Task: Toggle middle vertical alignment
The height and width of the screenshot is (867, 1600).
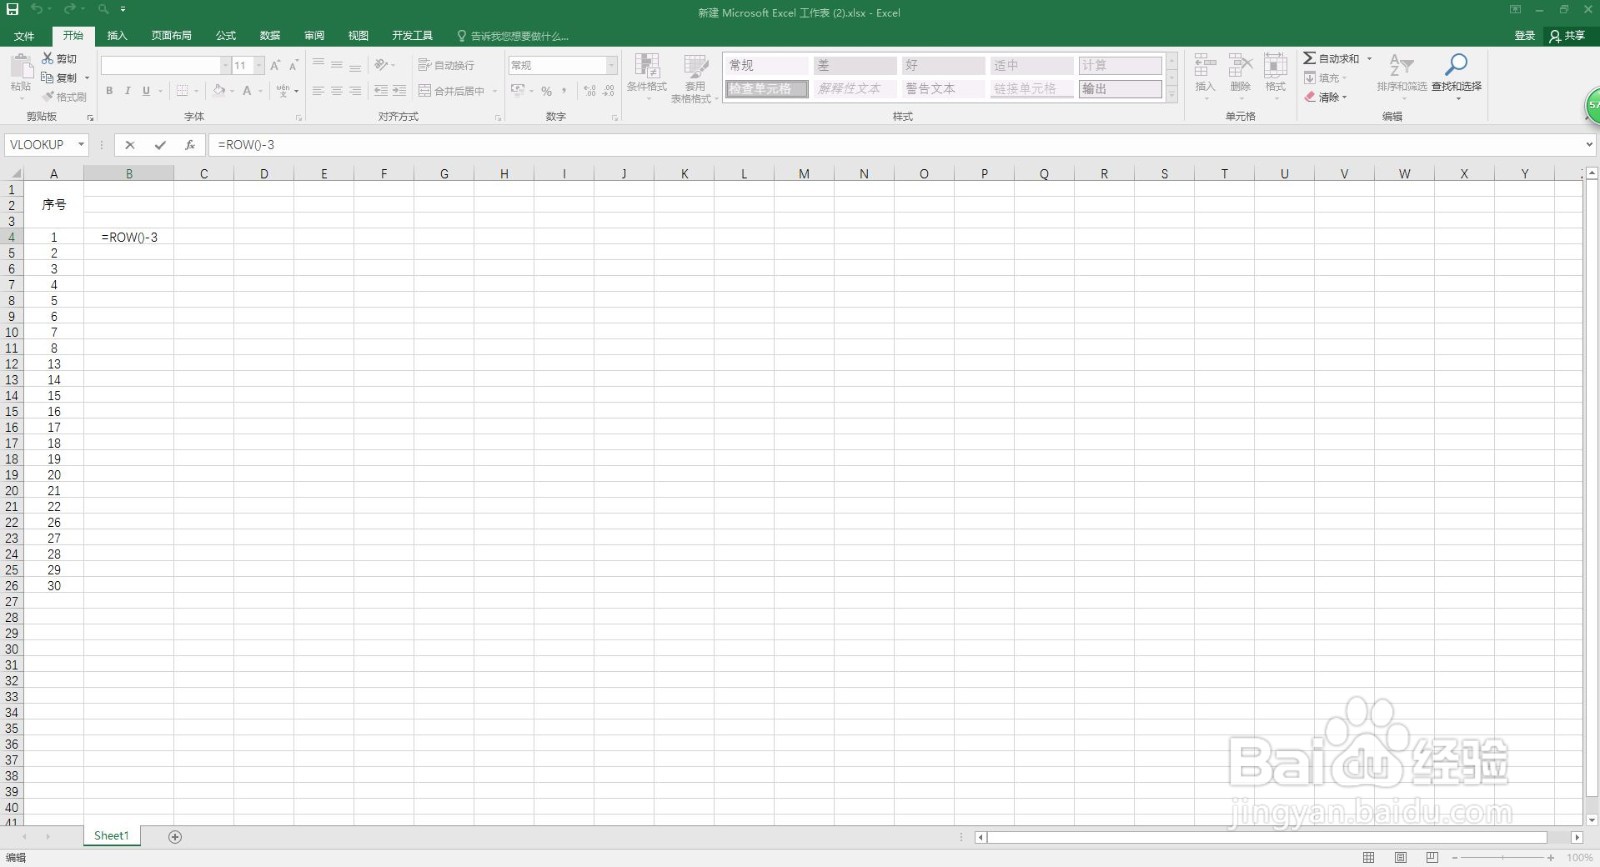Action: pyautogui.click(x=337, y=65)
